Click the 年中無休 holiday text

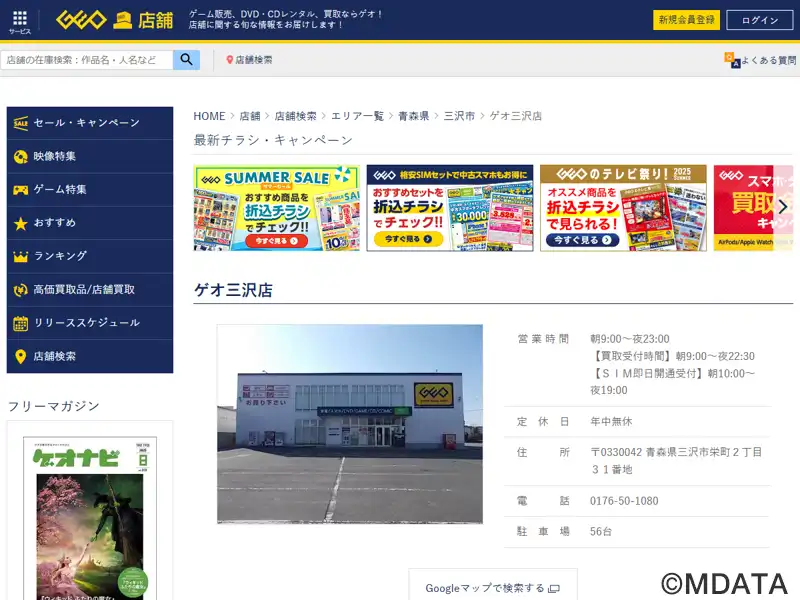coord(611,421)
